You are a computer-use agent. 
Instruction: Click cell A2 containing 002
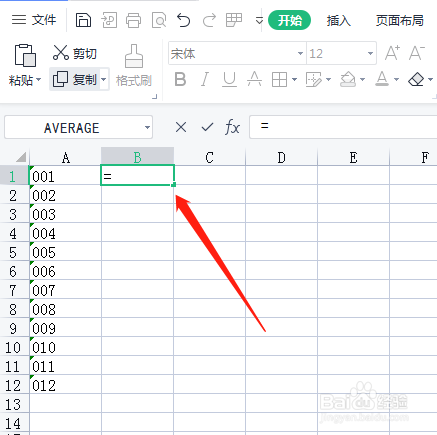tap(65, 195)
